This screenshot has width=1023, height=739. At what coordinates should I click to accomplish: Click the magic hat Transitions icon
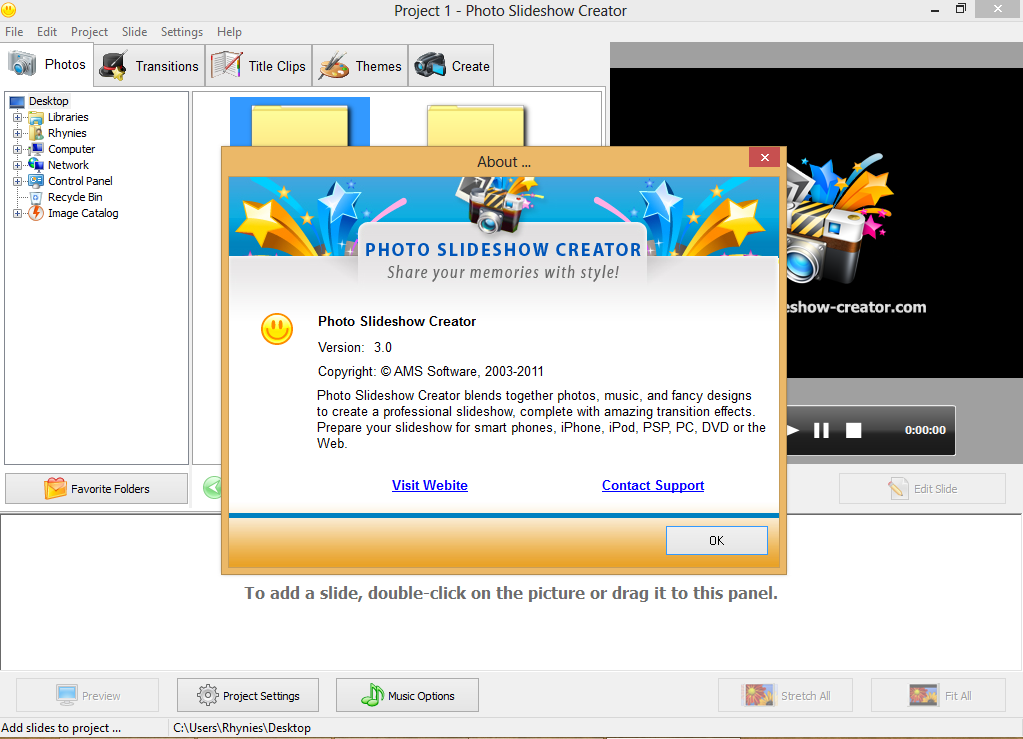click(x=114, y=66)
